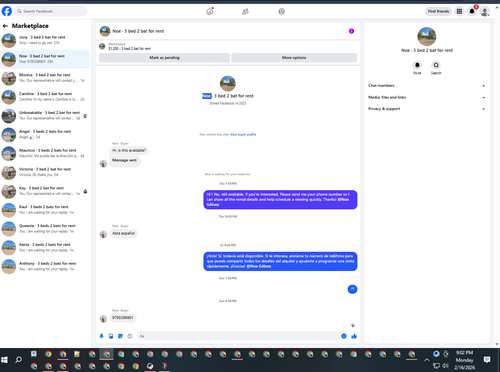The height and width of the screenshot is (372, 500).
Task: Open the Windows action center
Action: tap(487, 360)
